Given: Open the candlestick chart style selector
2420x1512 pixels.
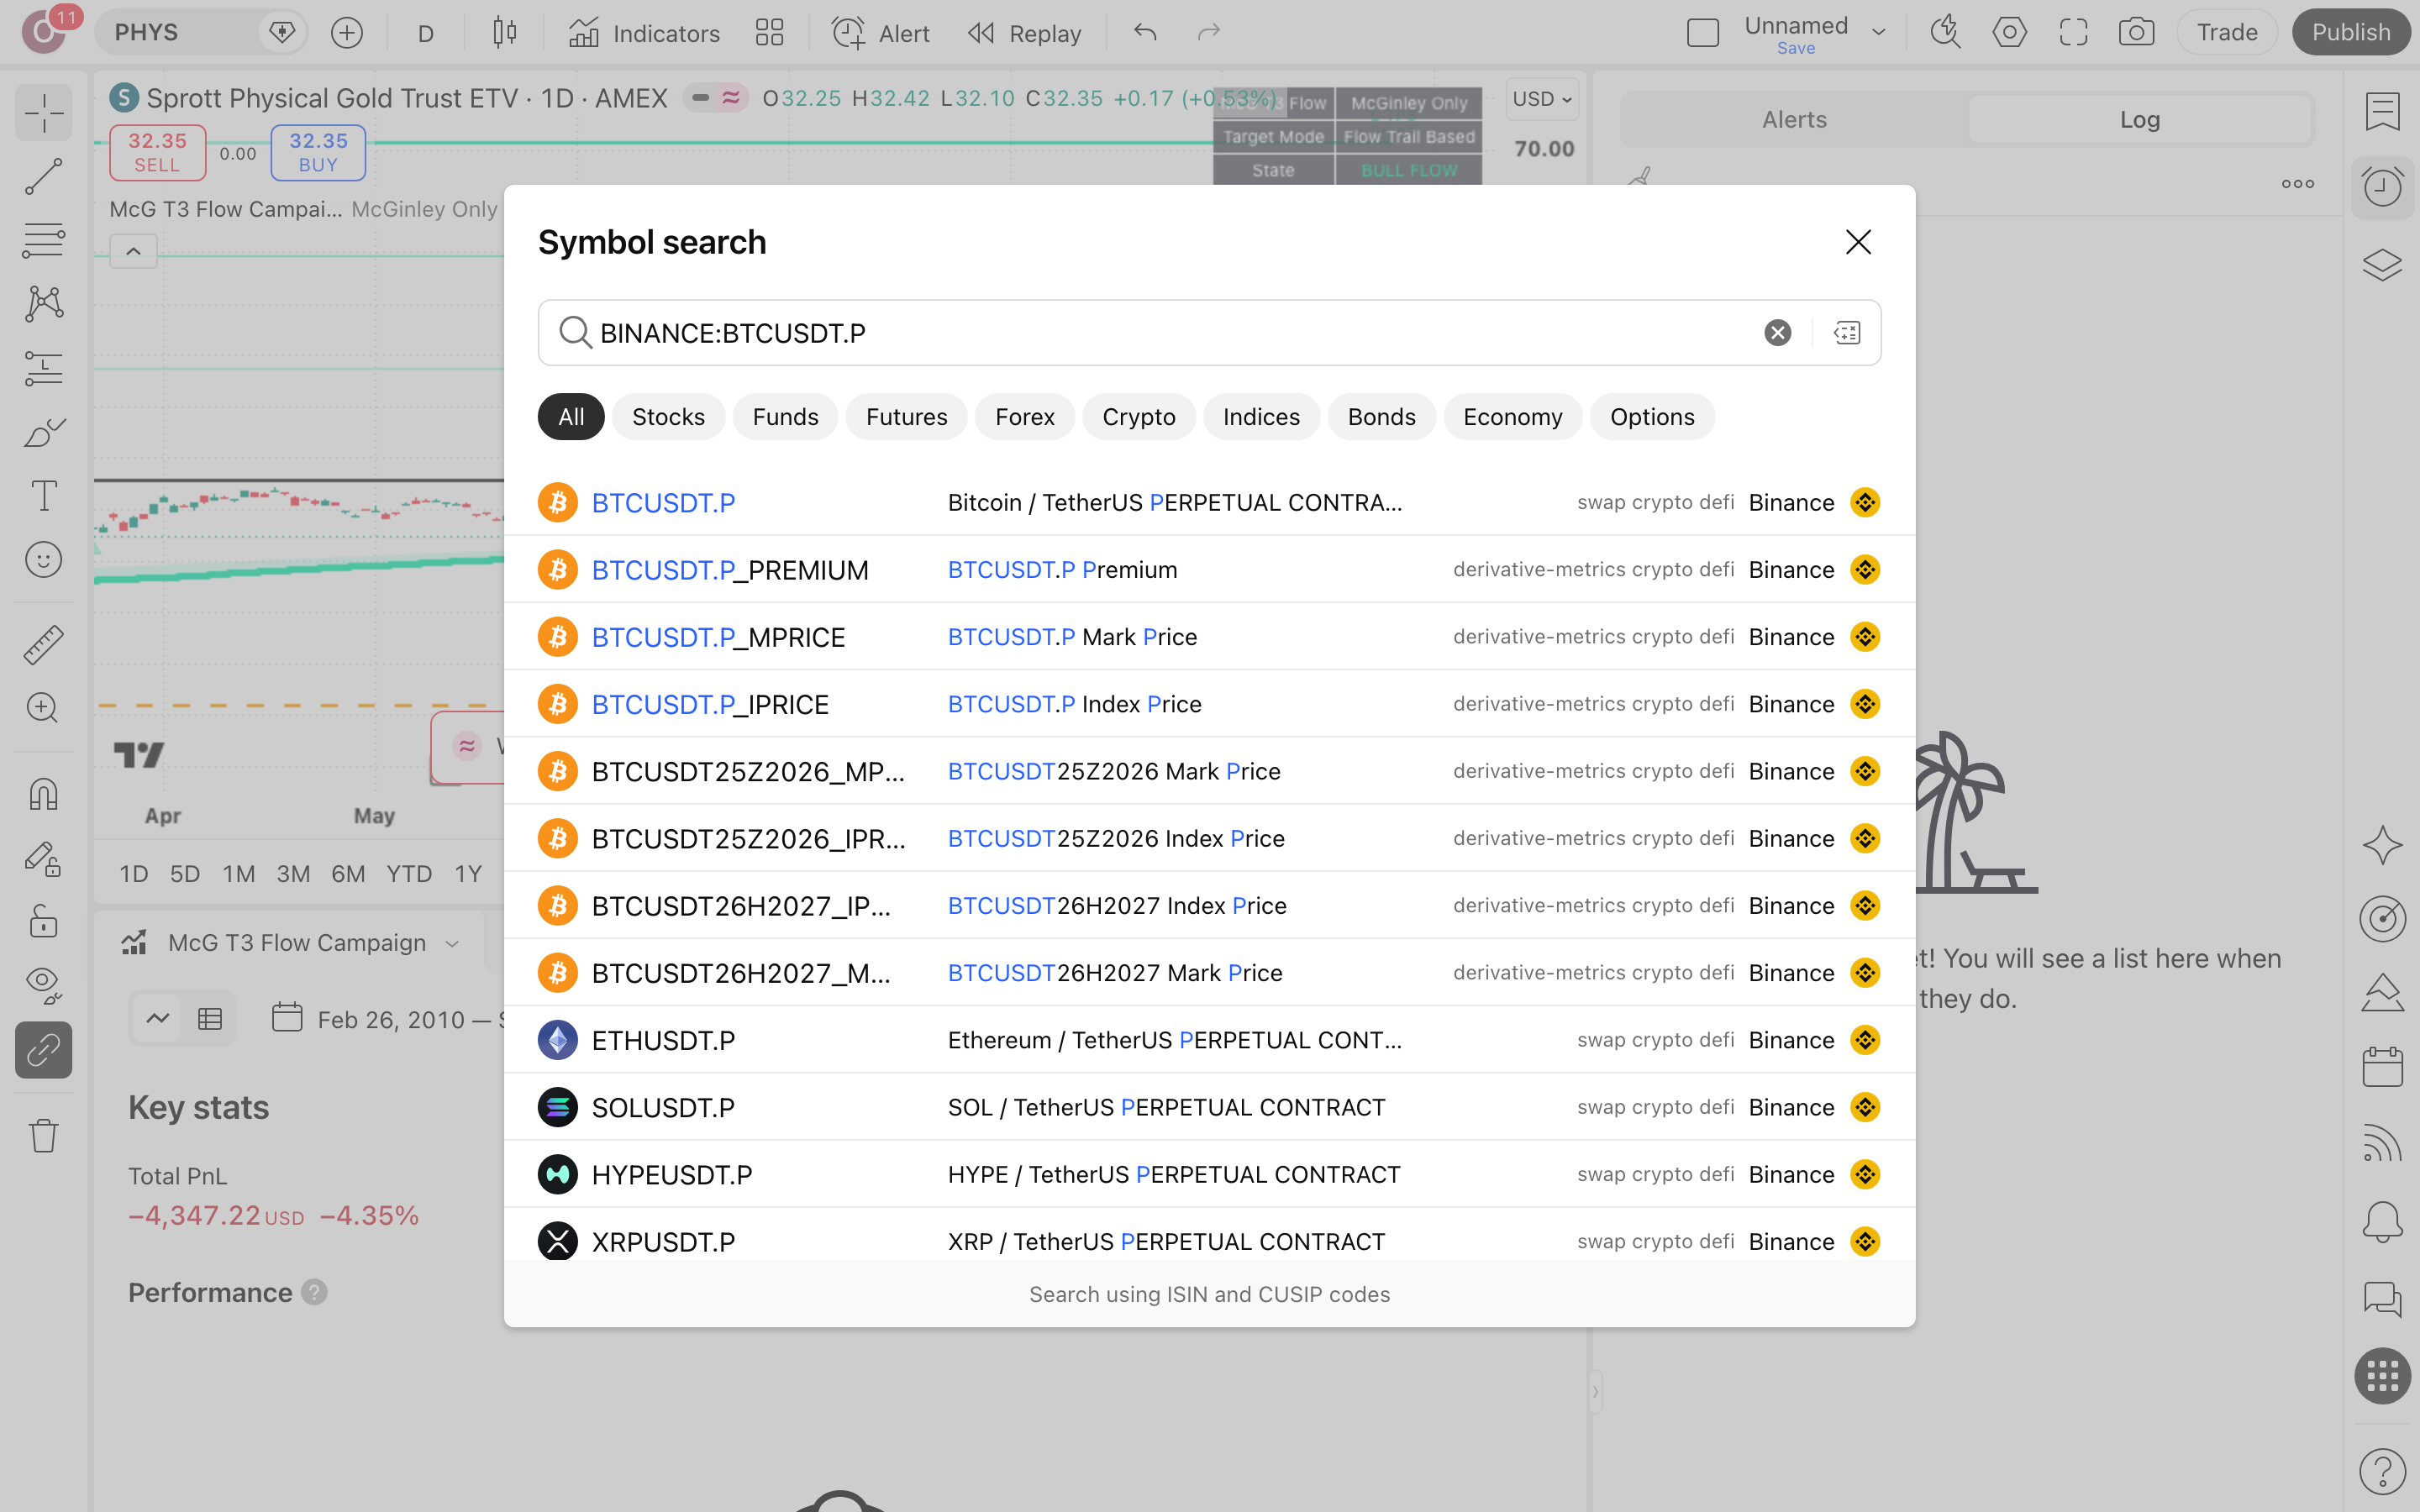Looking at the screenshot, I should point(505,32).
